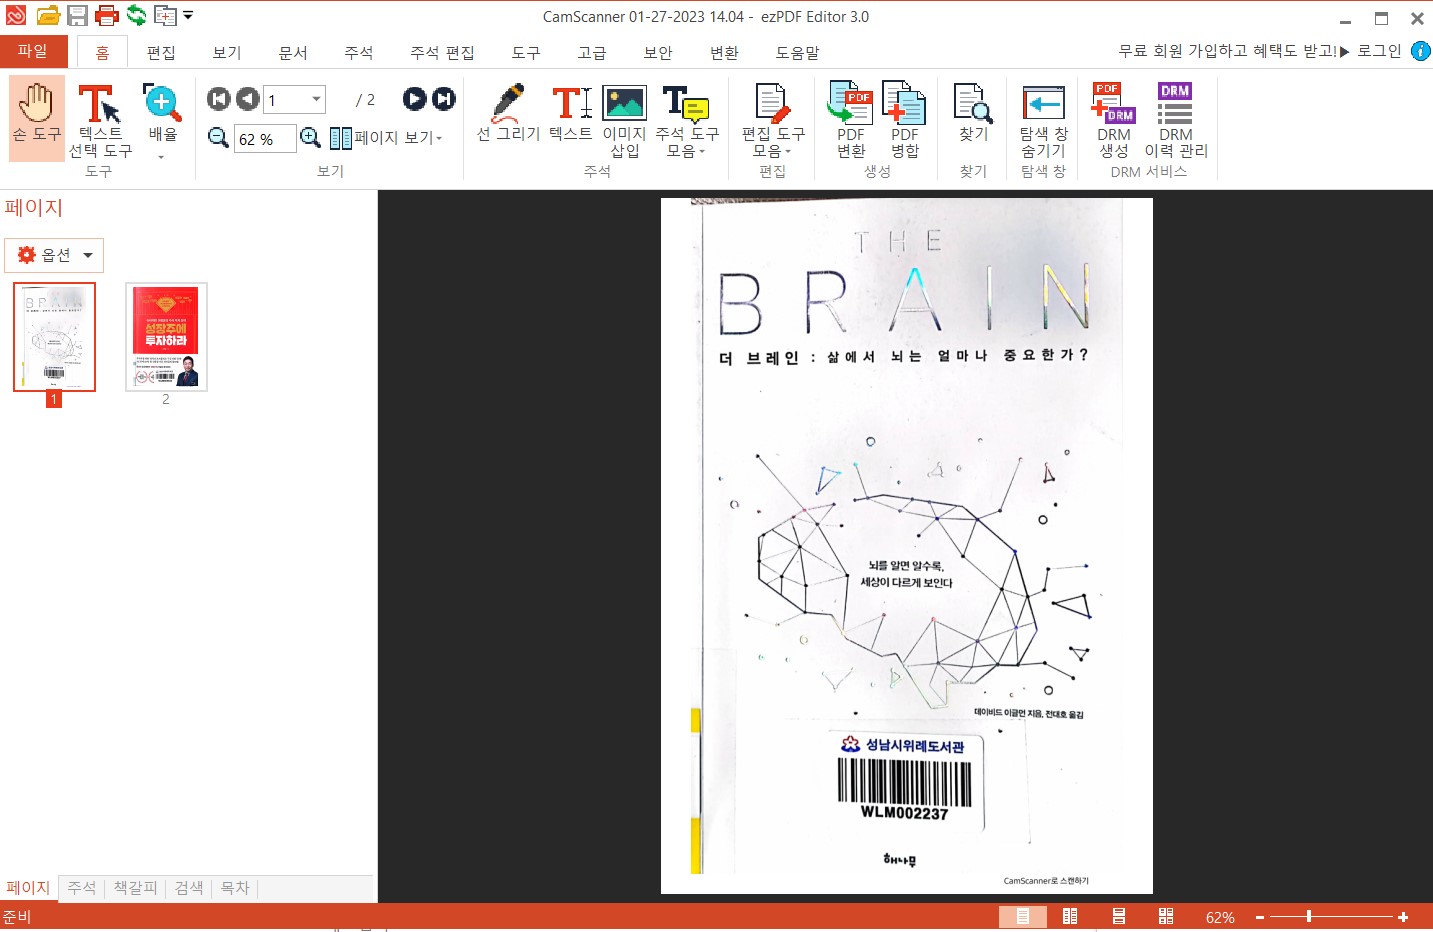This screenshot has height=932, width=1433.
Task: Enable continuous scroll view in status bar
Action: [x=1119, y=916]
